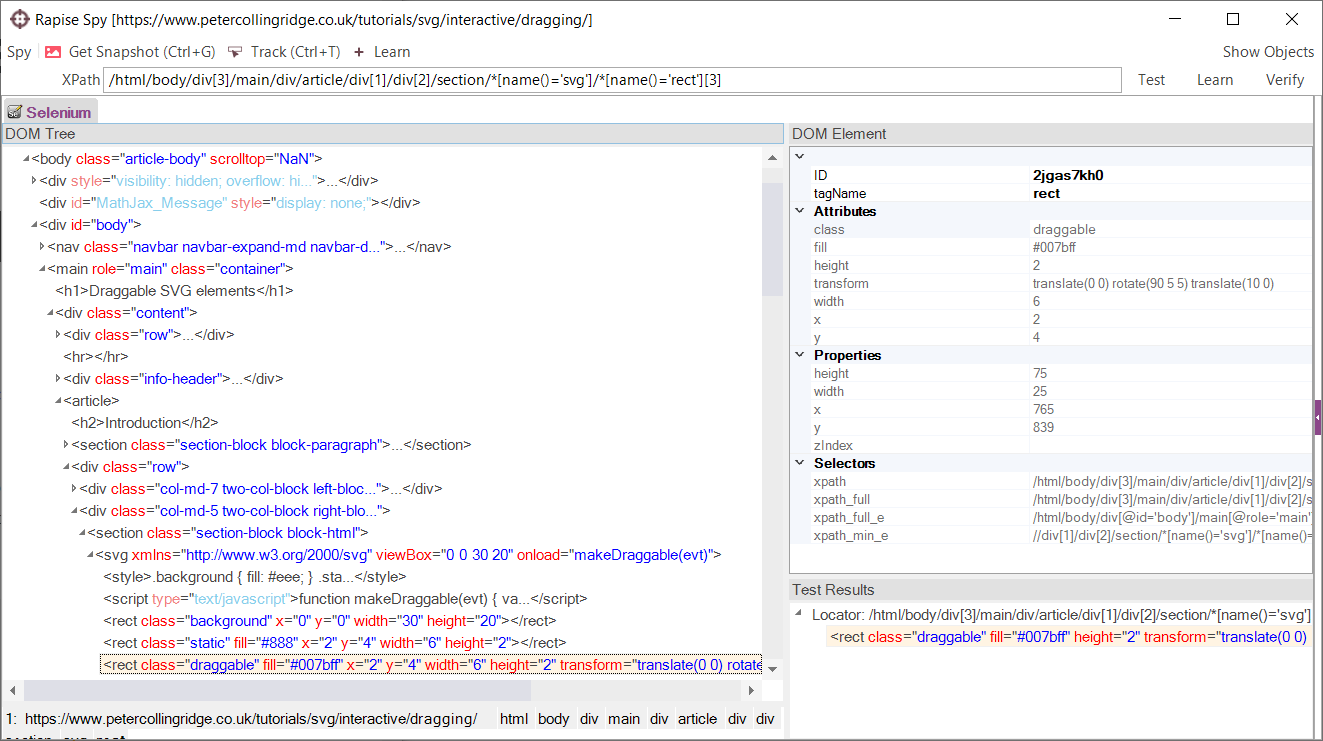
Task: Collapse the Locator test result
Action: coord(799,614)
